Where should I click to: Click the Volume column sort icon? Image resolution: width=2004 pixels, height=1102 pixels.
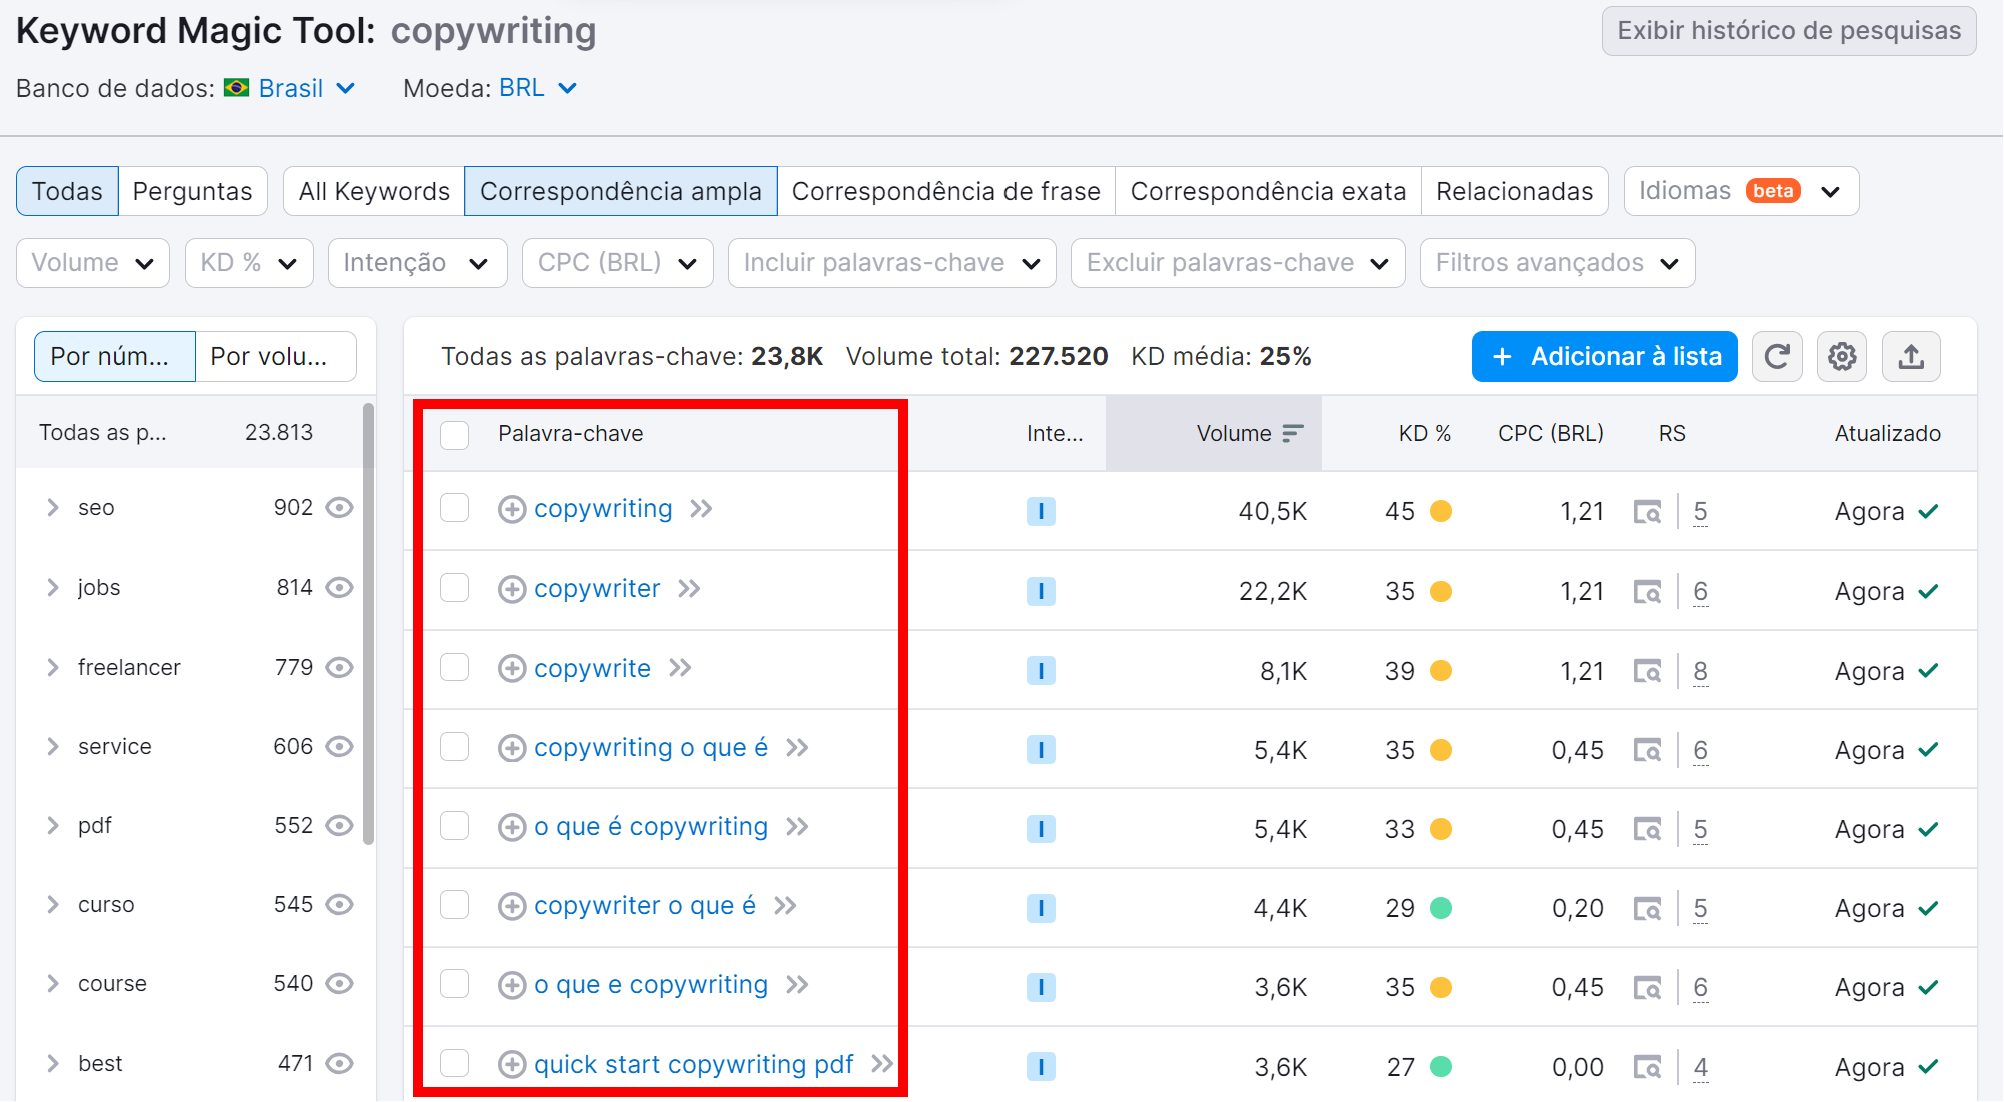click(1293, 433)
